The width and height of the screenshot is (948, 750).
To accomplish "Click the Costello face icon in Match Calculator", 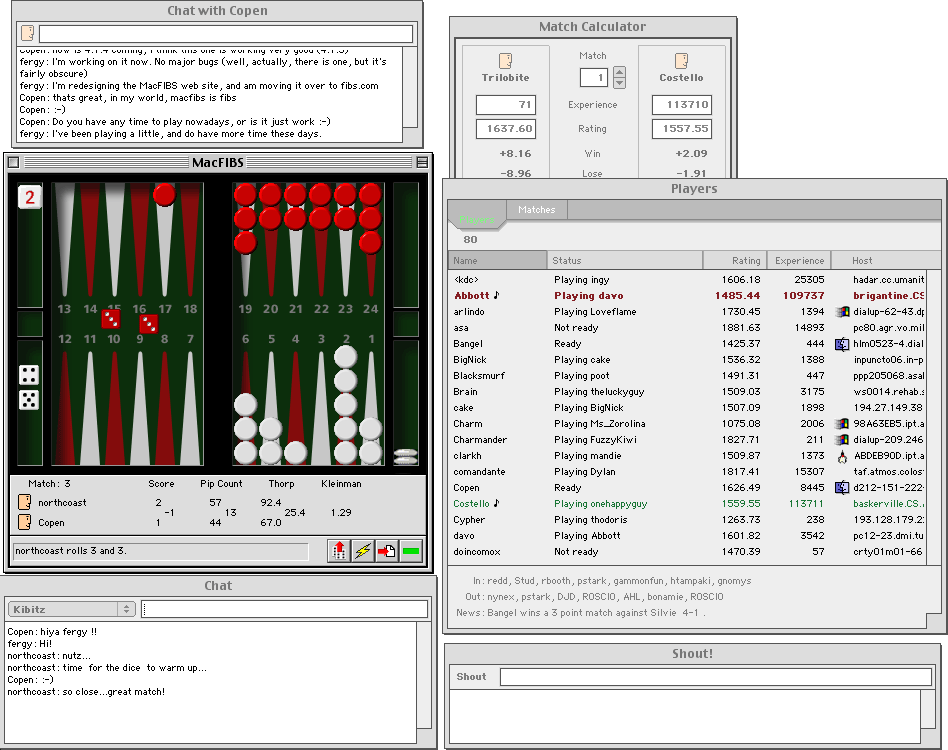I will click(x=681, y=60).
